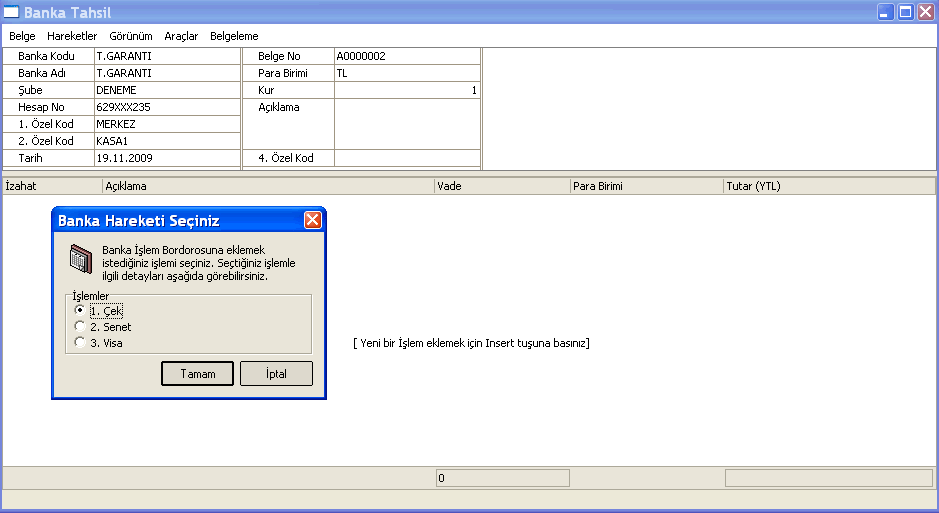Click the ledger icon in the dialog
The height and width of the screenshot is (513, 939).
point(81,259)
